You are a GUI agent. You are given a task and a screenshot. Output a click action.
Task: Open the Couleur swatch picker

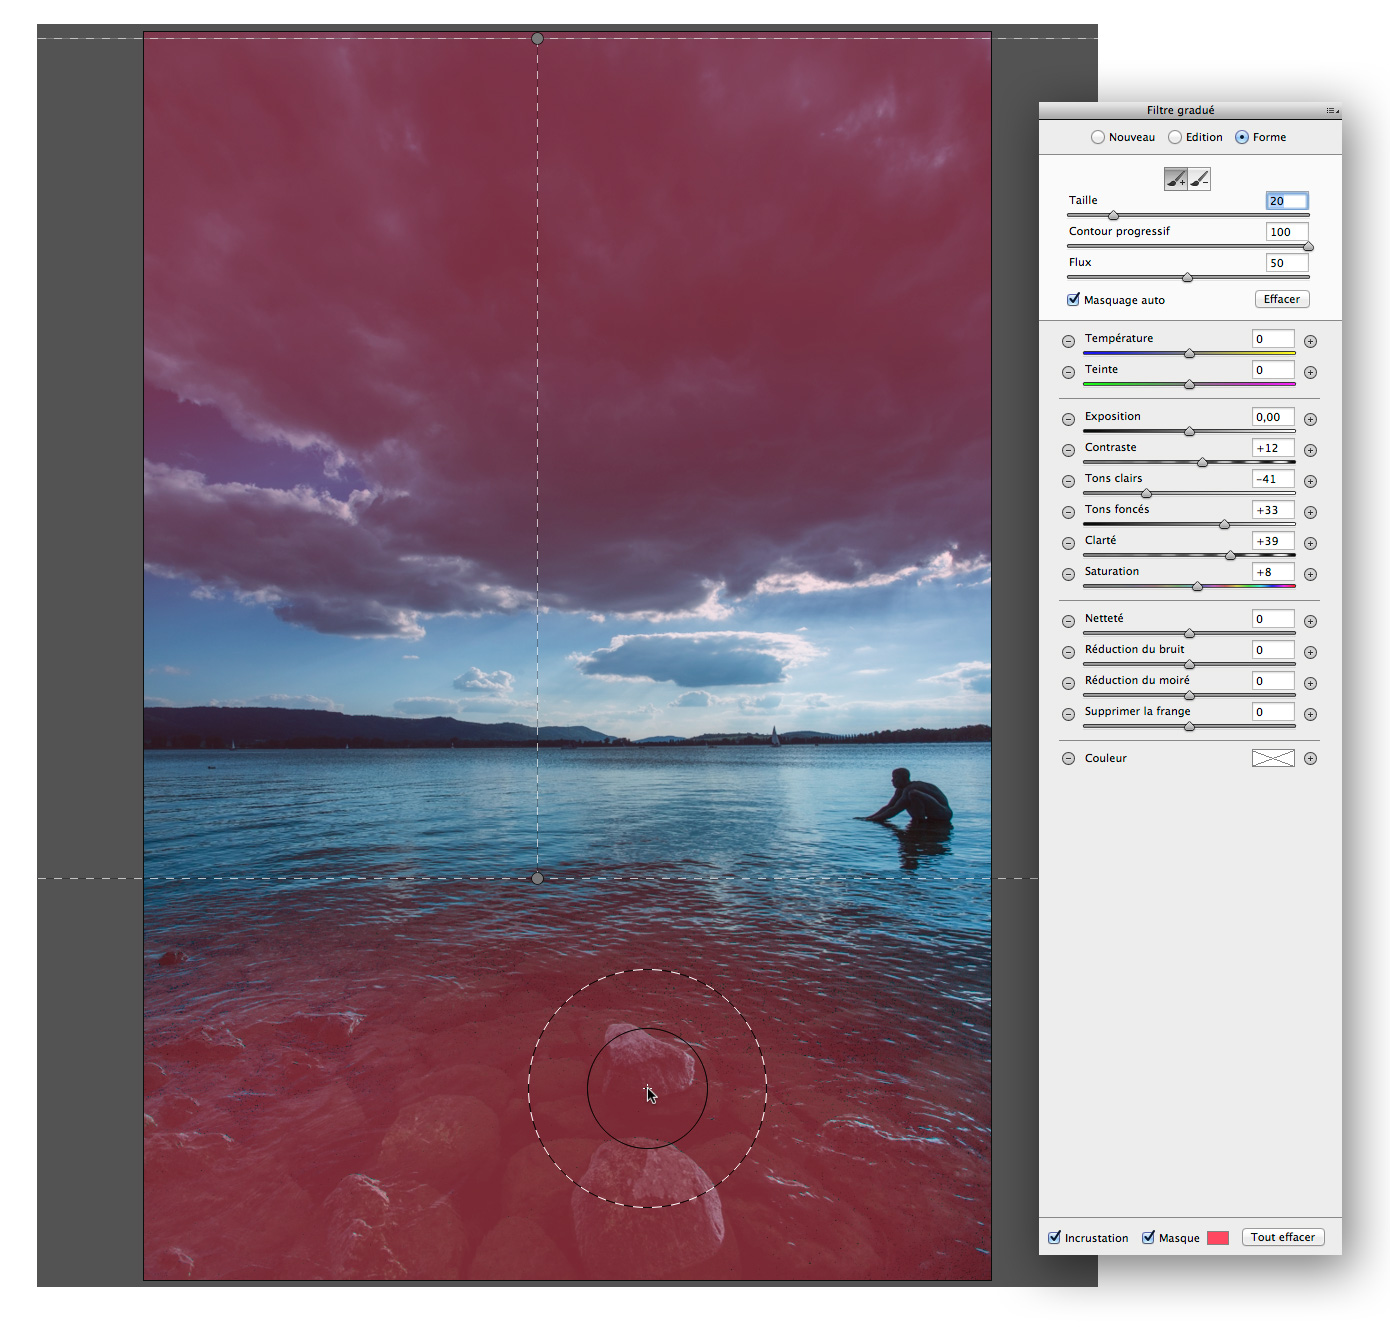pyautogui.click(x=1273, y=758)
